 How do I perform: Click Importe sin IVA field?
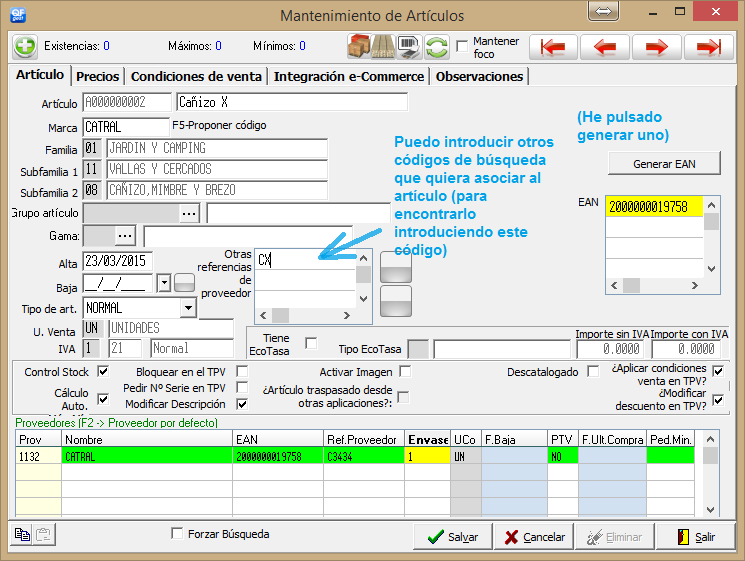click(611, 349)
